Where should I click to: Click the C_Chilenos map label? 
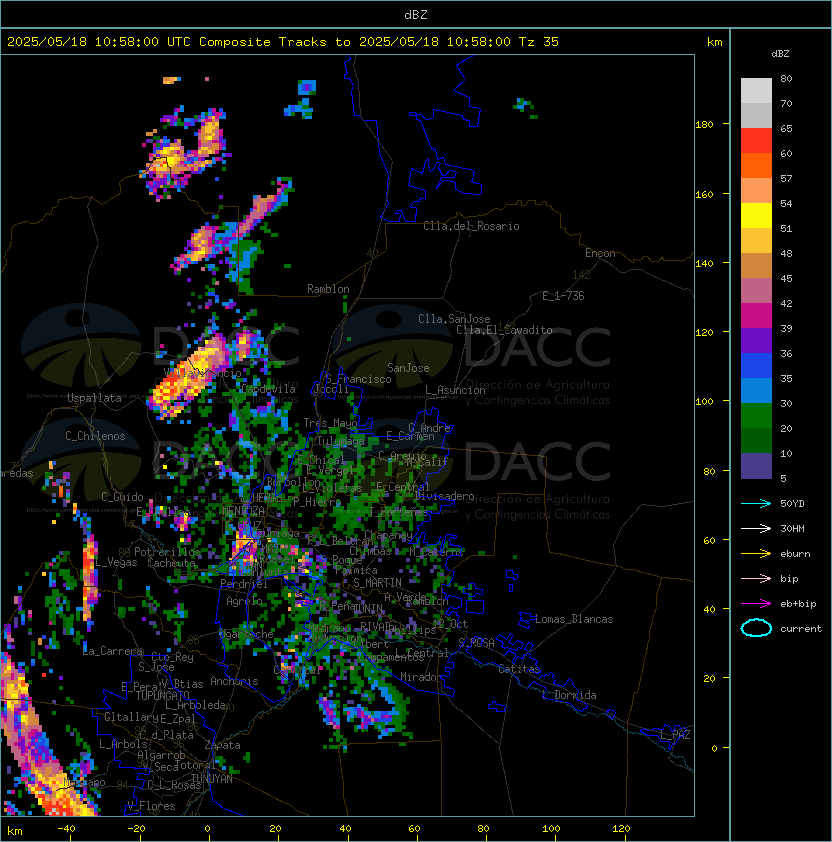click(95, 436)
